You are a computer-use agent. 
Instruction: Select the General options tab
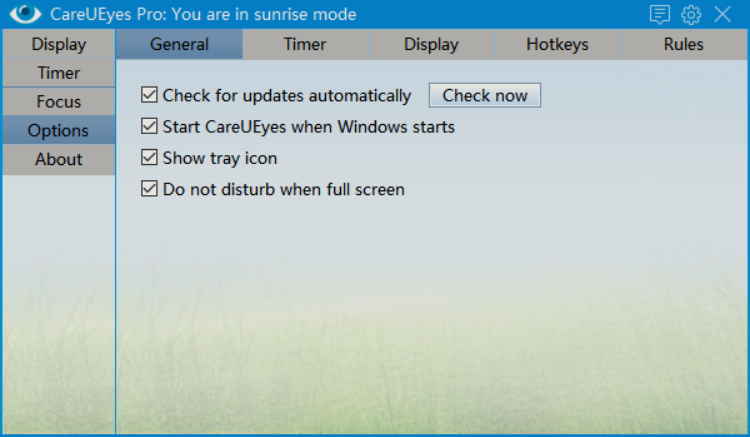(179, 44)
